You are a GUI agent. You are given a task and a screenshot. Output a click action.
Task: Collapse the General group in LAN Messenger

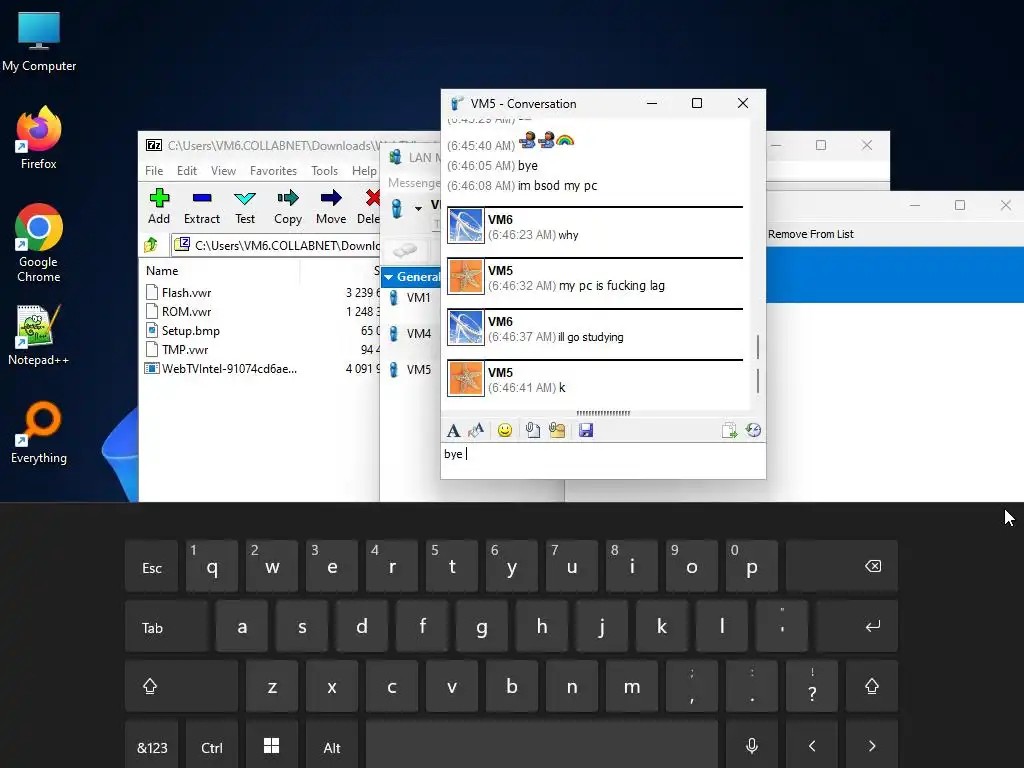pyautogui.click(x=389, y=277)
